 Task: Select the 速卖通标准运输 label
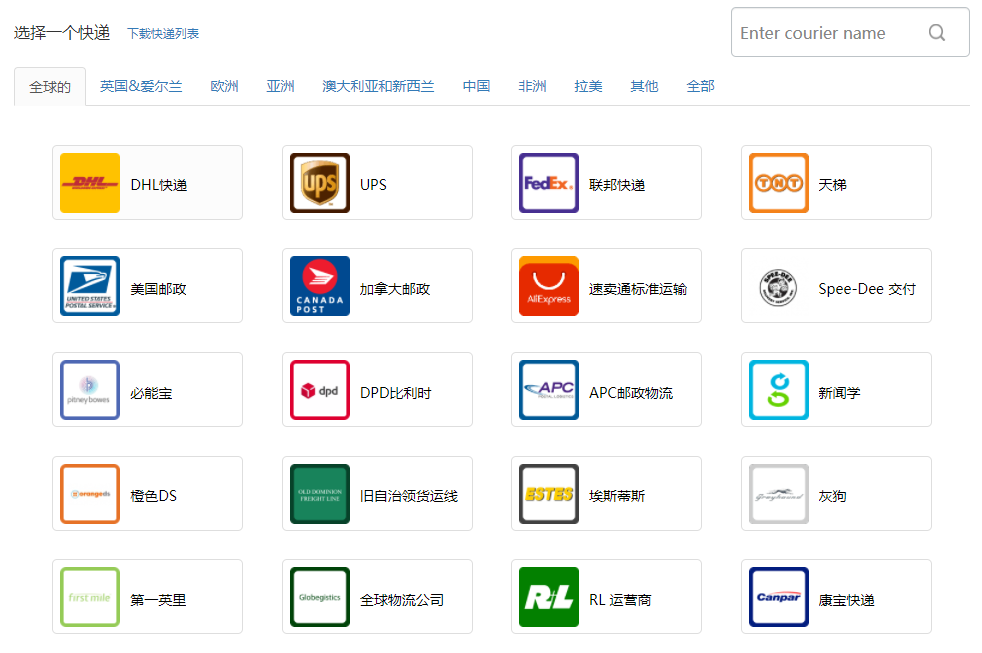[638, 289]
